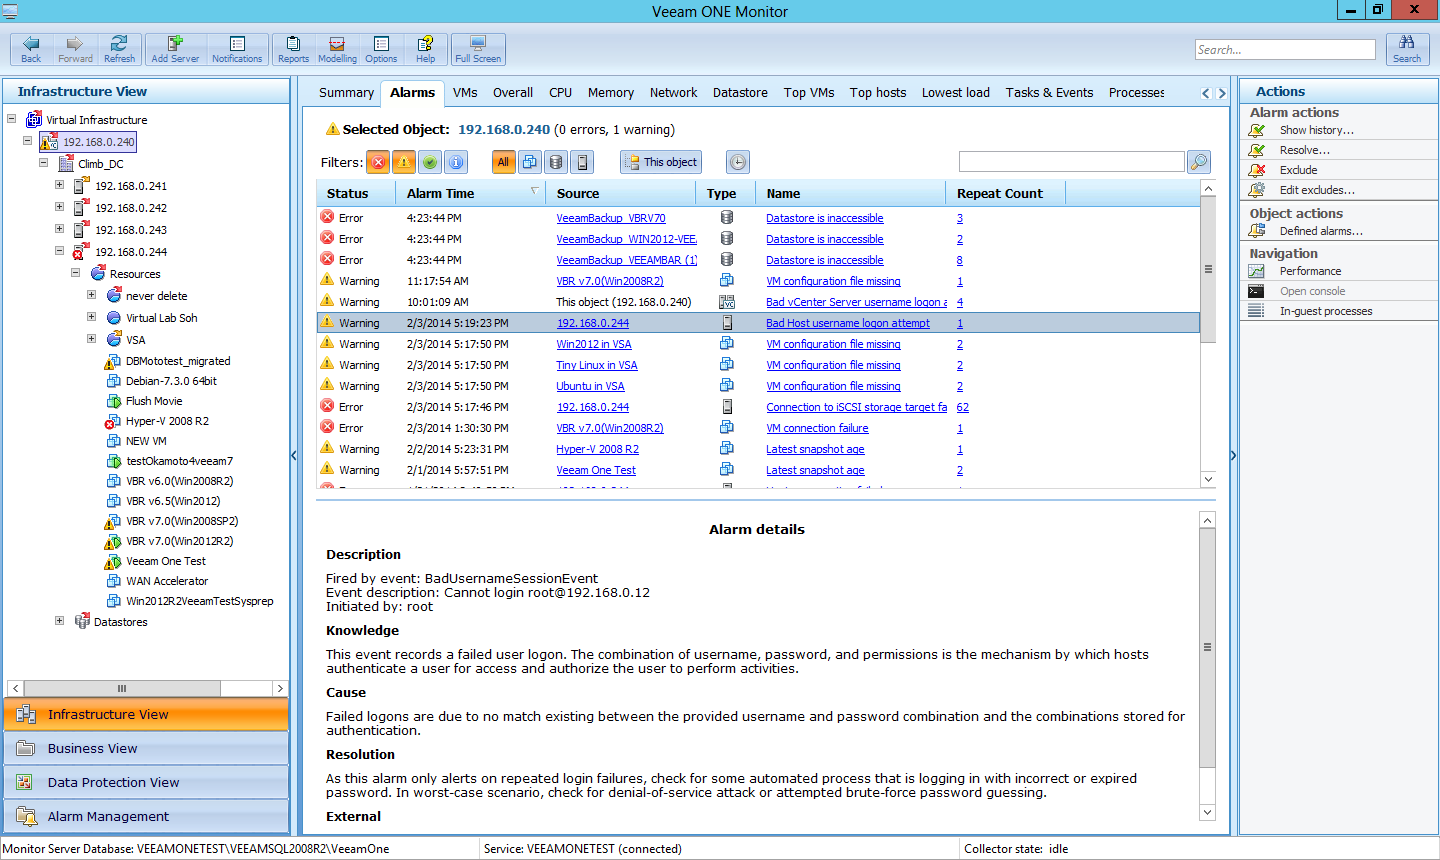Focus the top Search input field
This screenshot has height=860, width=1440.
click(x=1285, y=50)
